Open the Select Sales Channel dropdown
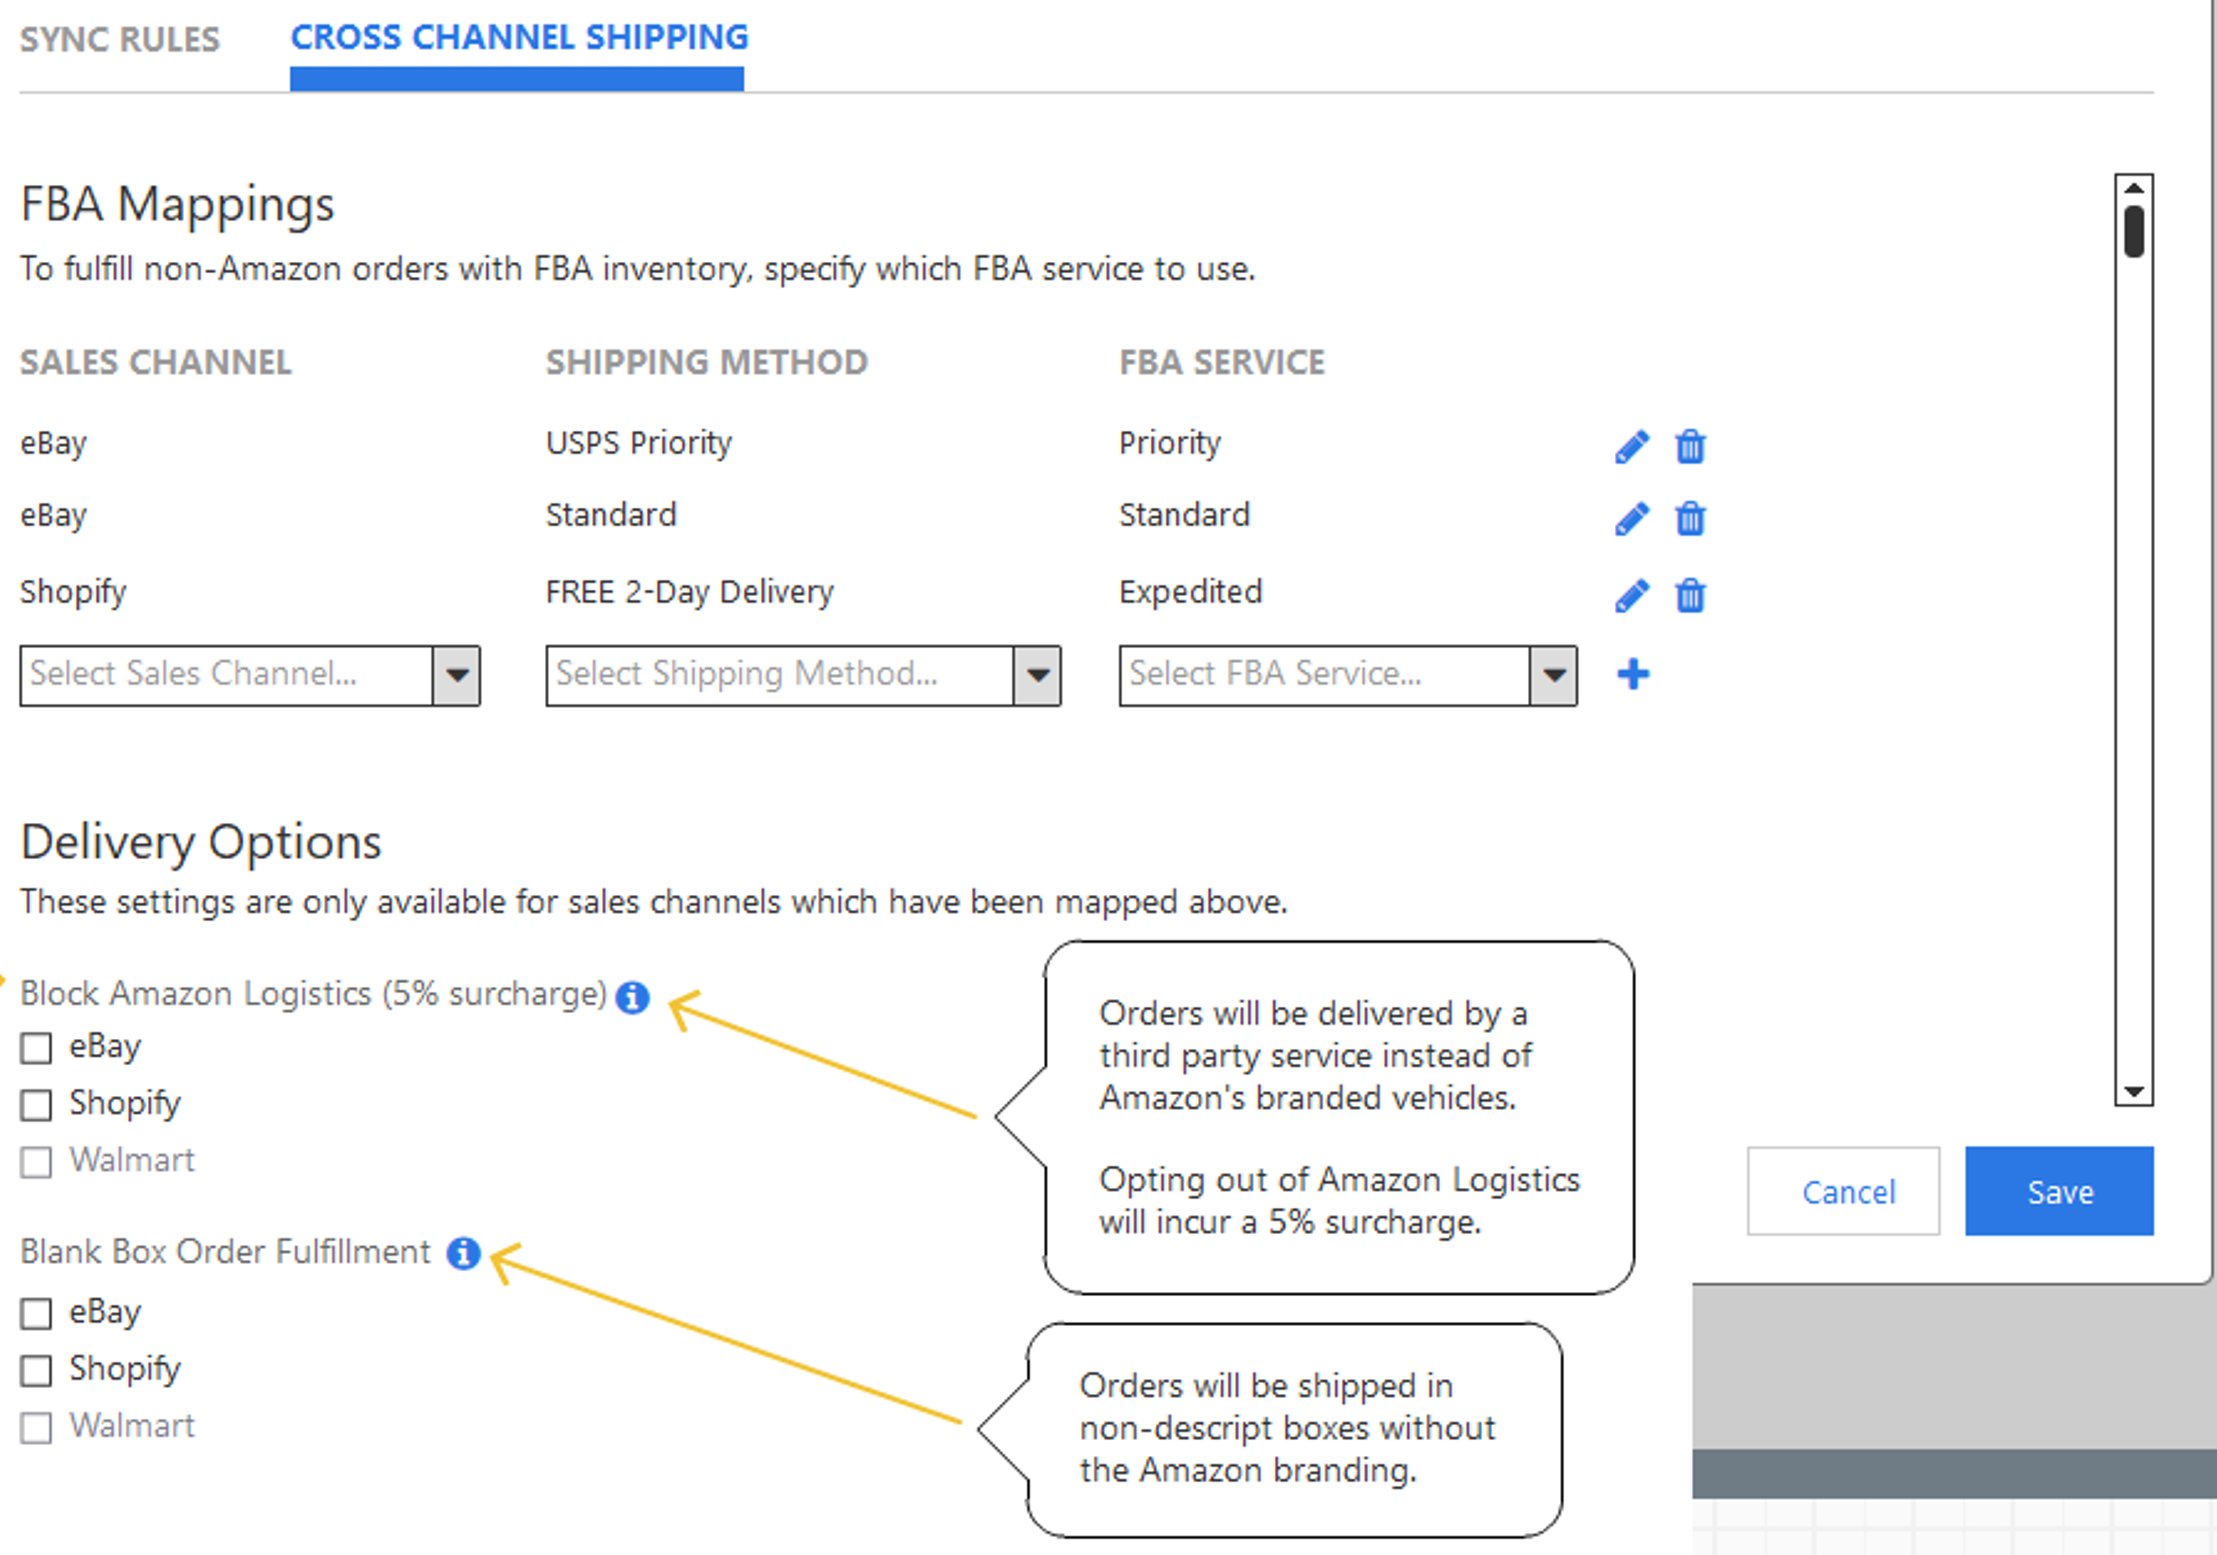Image resolution: width=2217 pixels, height=1555 pixels. 458,676
